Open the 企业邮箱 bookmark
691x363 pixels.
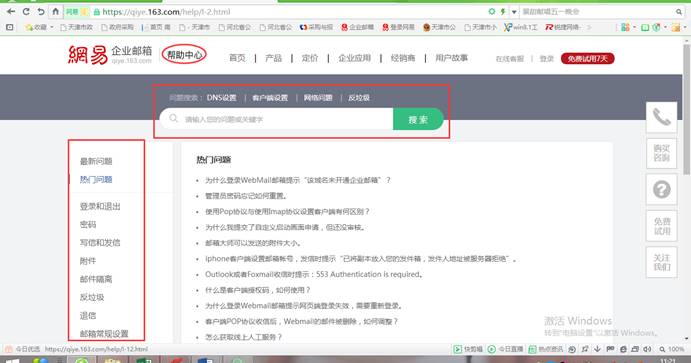[357, 27]
